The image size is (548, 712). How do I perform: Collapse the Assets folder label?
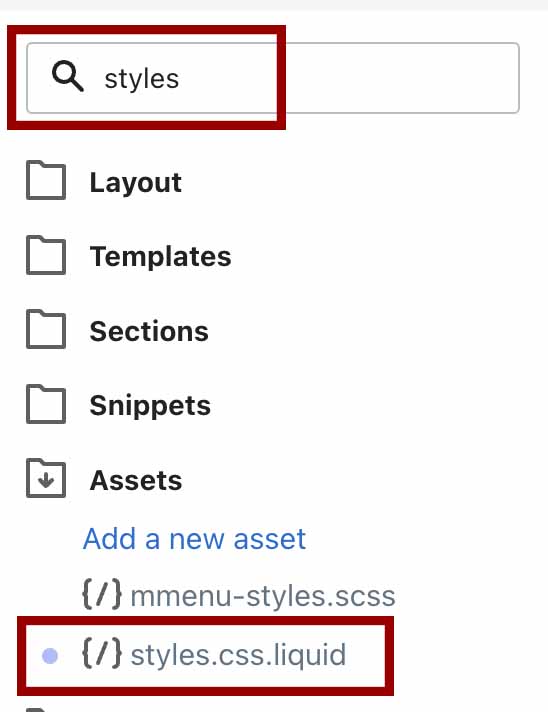point(136,480)
